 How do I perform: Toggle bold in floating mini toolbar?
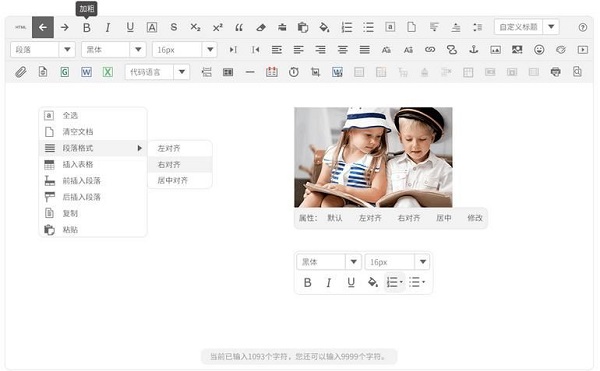click(307, 283)
